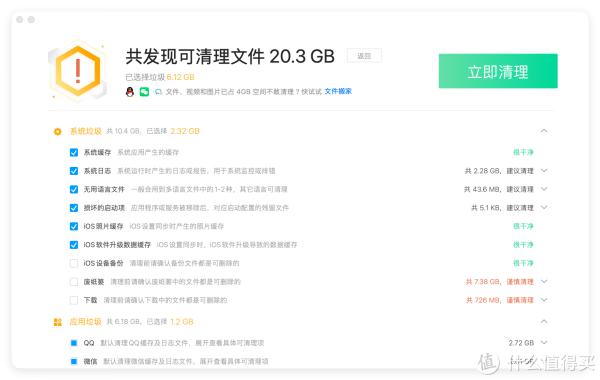
Task: Click the 返回 button beside the title
Action: (x=364, y=56)
